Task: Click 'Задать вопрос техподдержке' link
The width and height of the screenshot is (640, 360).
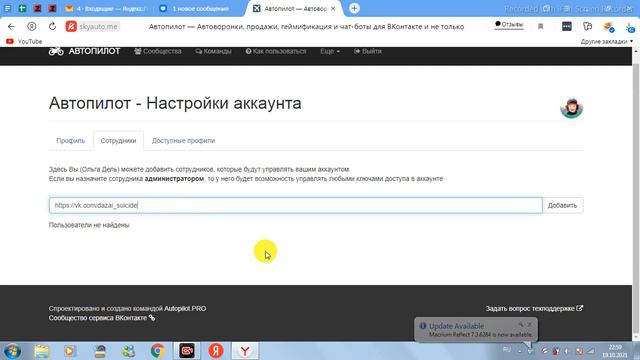Action: [x=534, y=309]
